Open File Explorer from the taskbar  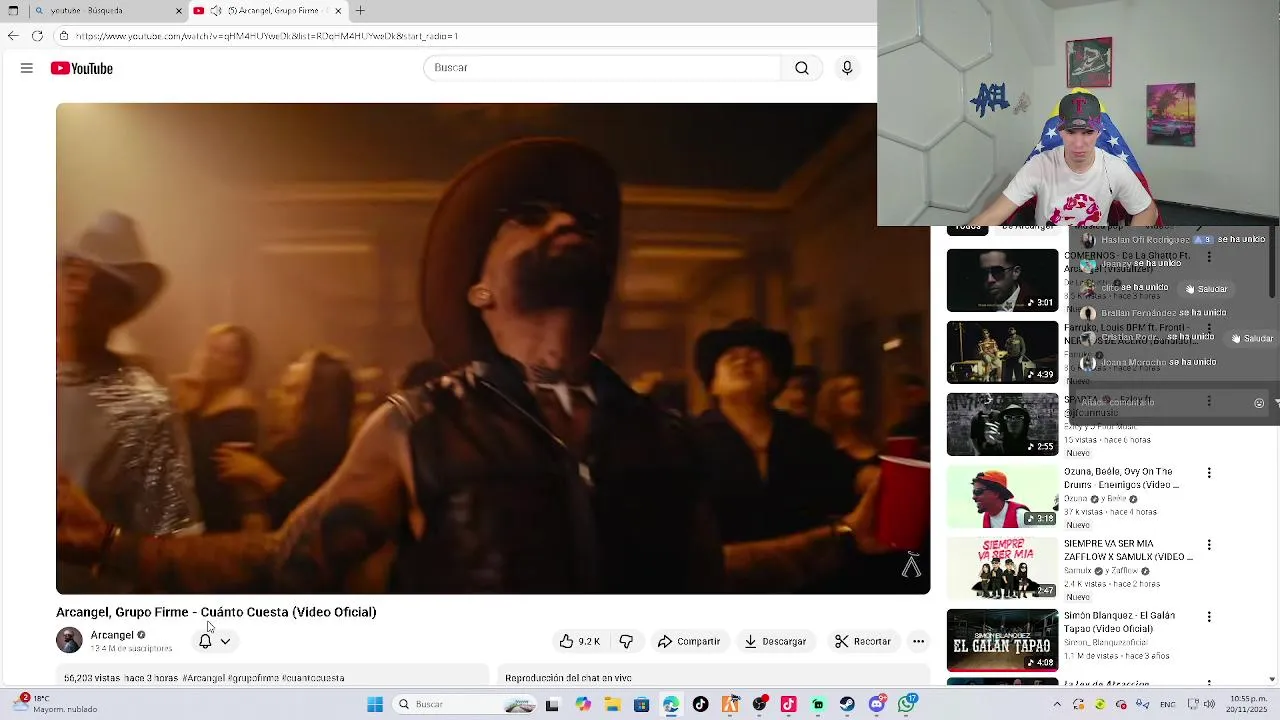[612, 705]
